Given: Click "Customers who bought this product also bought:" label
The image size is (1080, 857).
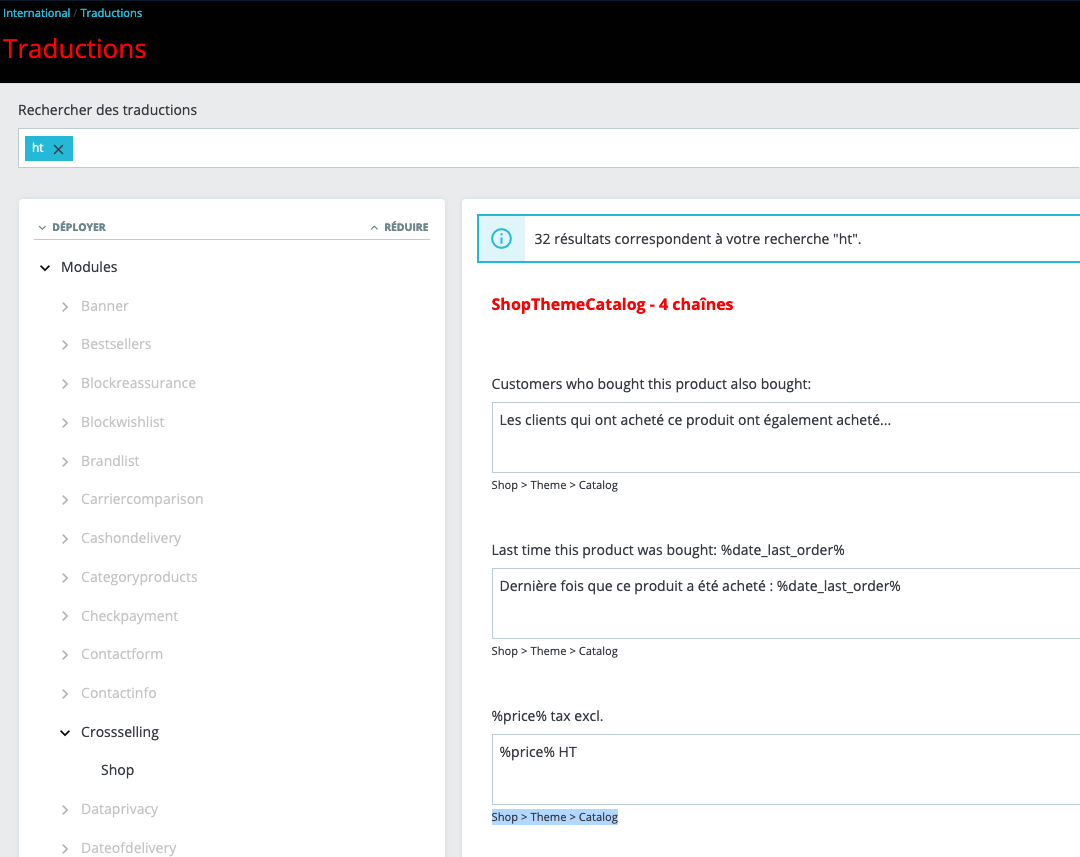Looking at the screenshot, I should point(651,384).
